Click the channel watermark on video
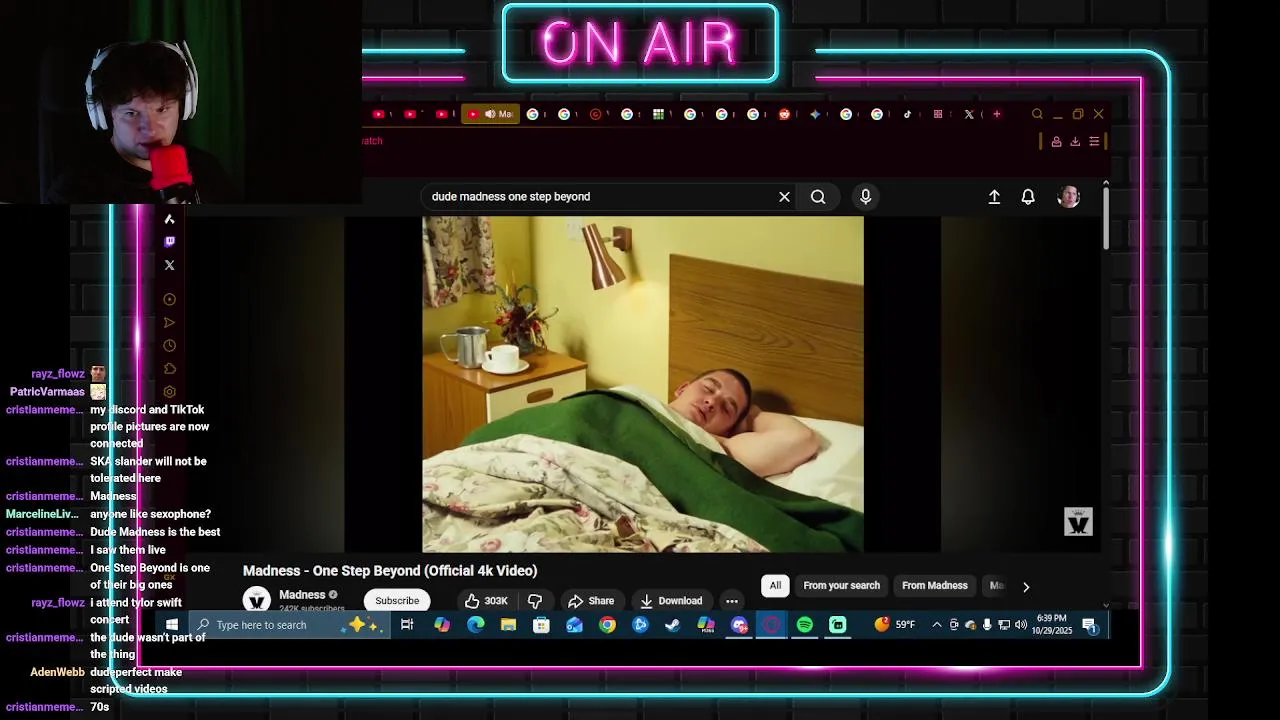1280x720 pixels. (x=1078, y=522)
